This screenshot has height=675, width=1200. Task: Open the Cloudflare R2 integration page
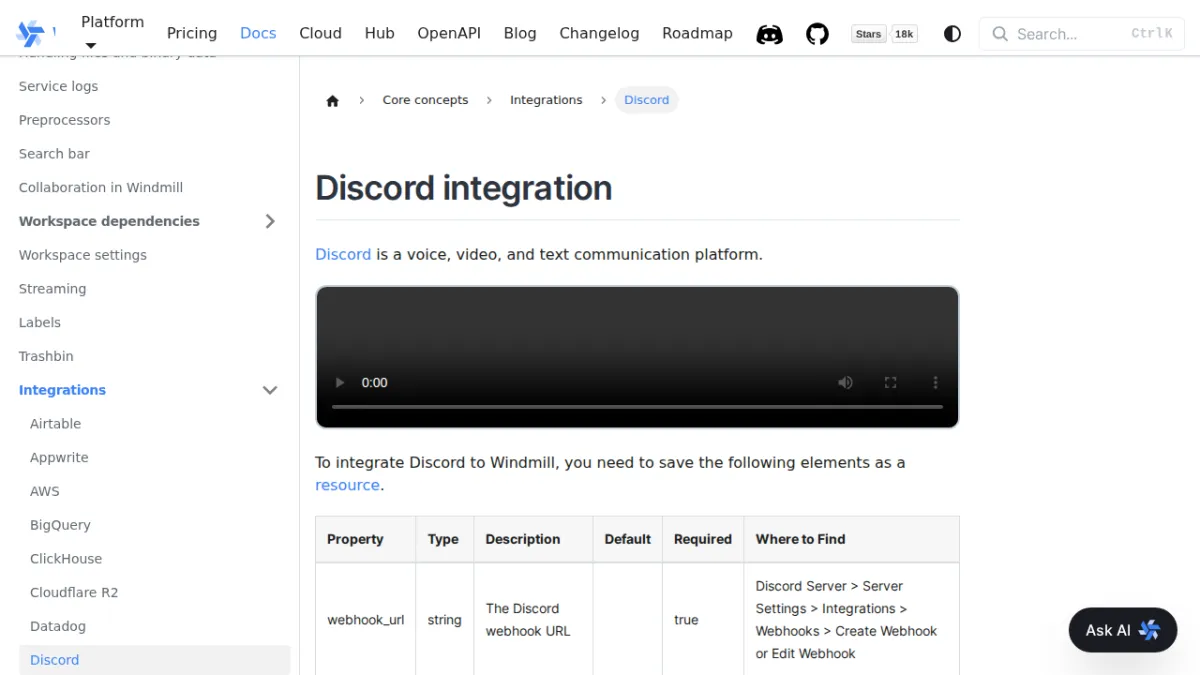coord(74,593)
